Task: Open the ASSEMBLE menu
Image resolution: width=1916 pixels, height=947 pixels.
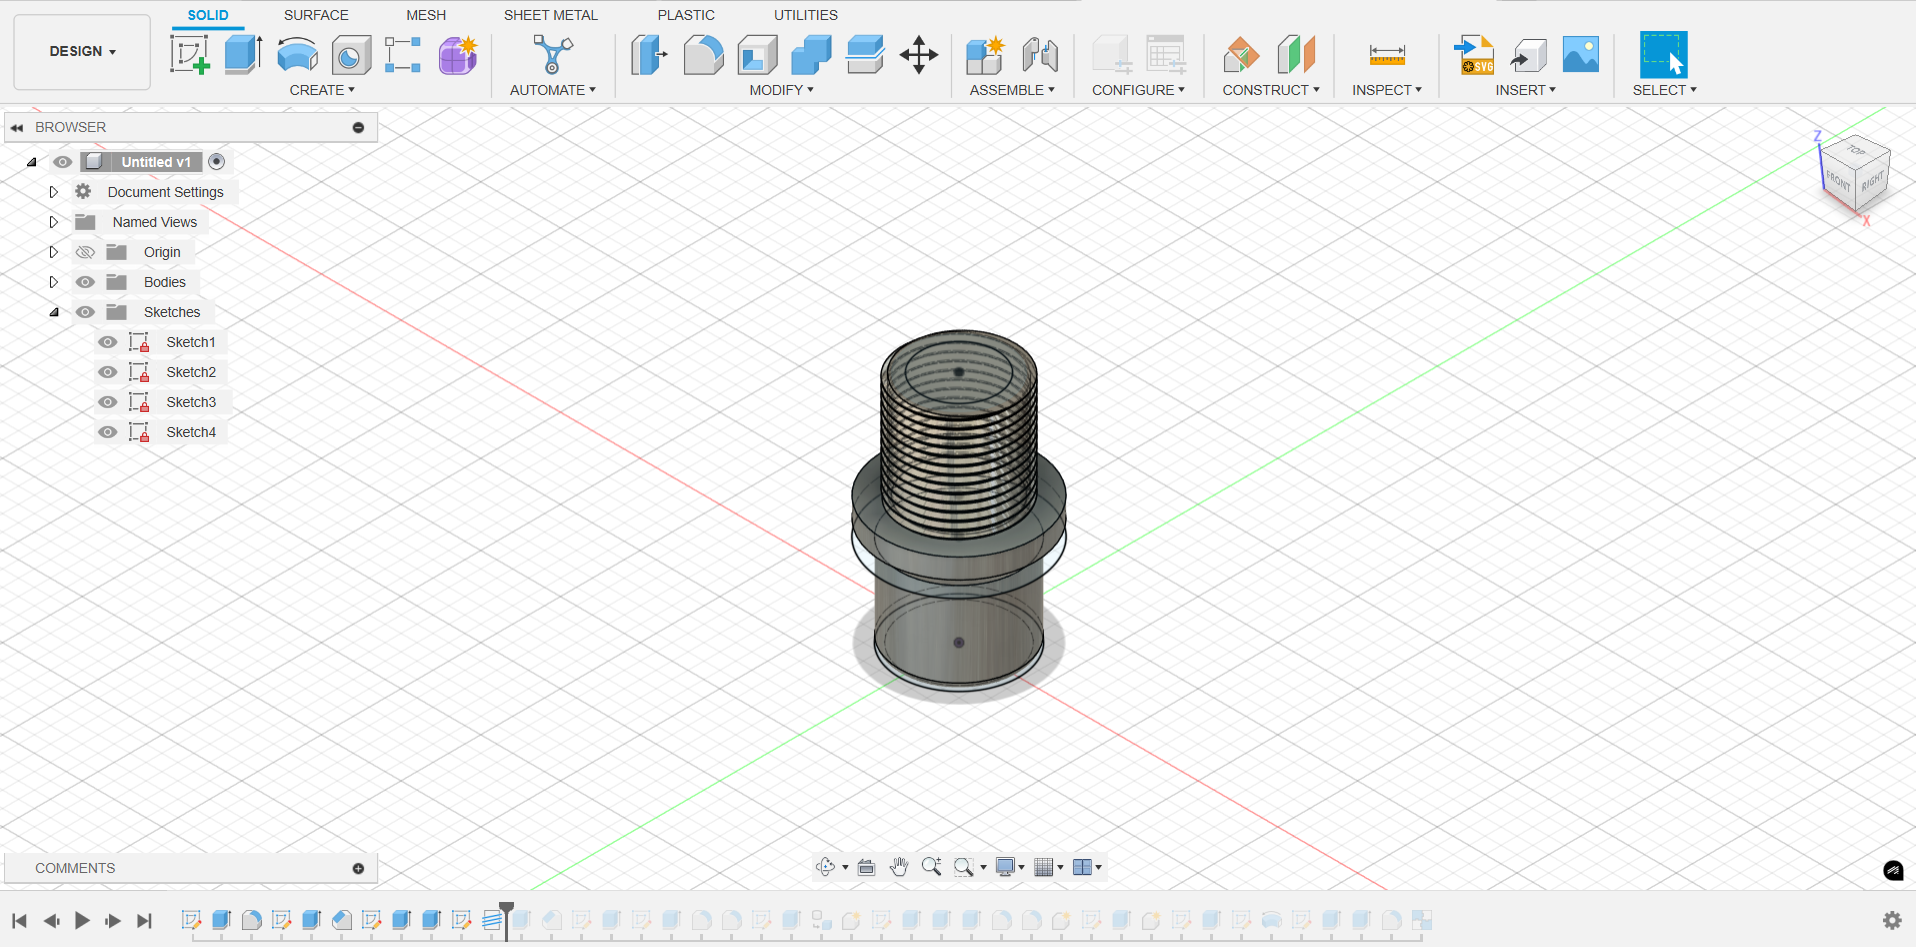Action: (x=1012, y=90)
